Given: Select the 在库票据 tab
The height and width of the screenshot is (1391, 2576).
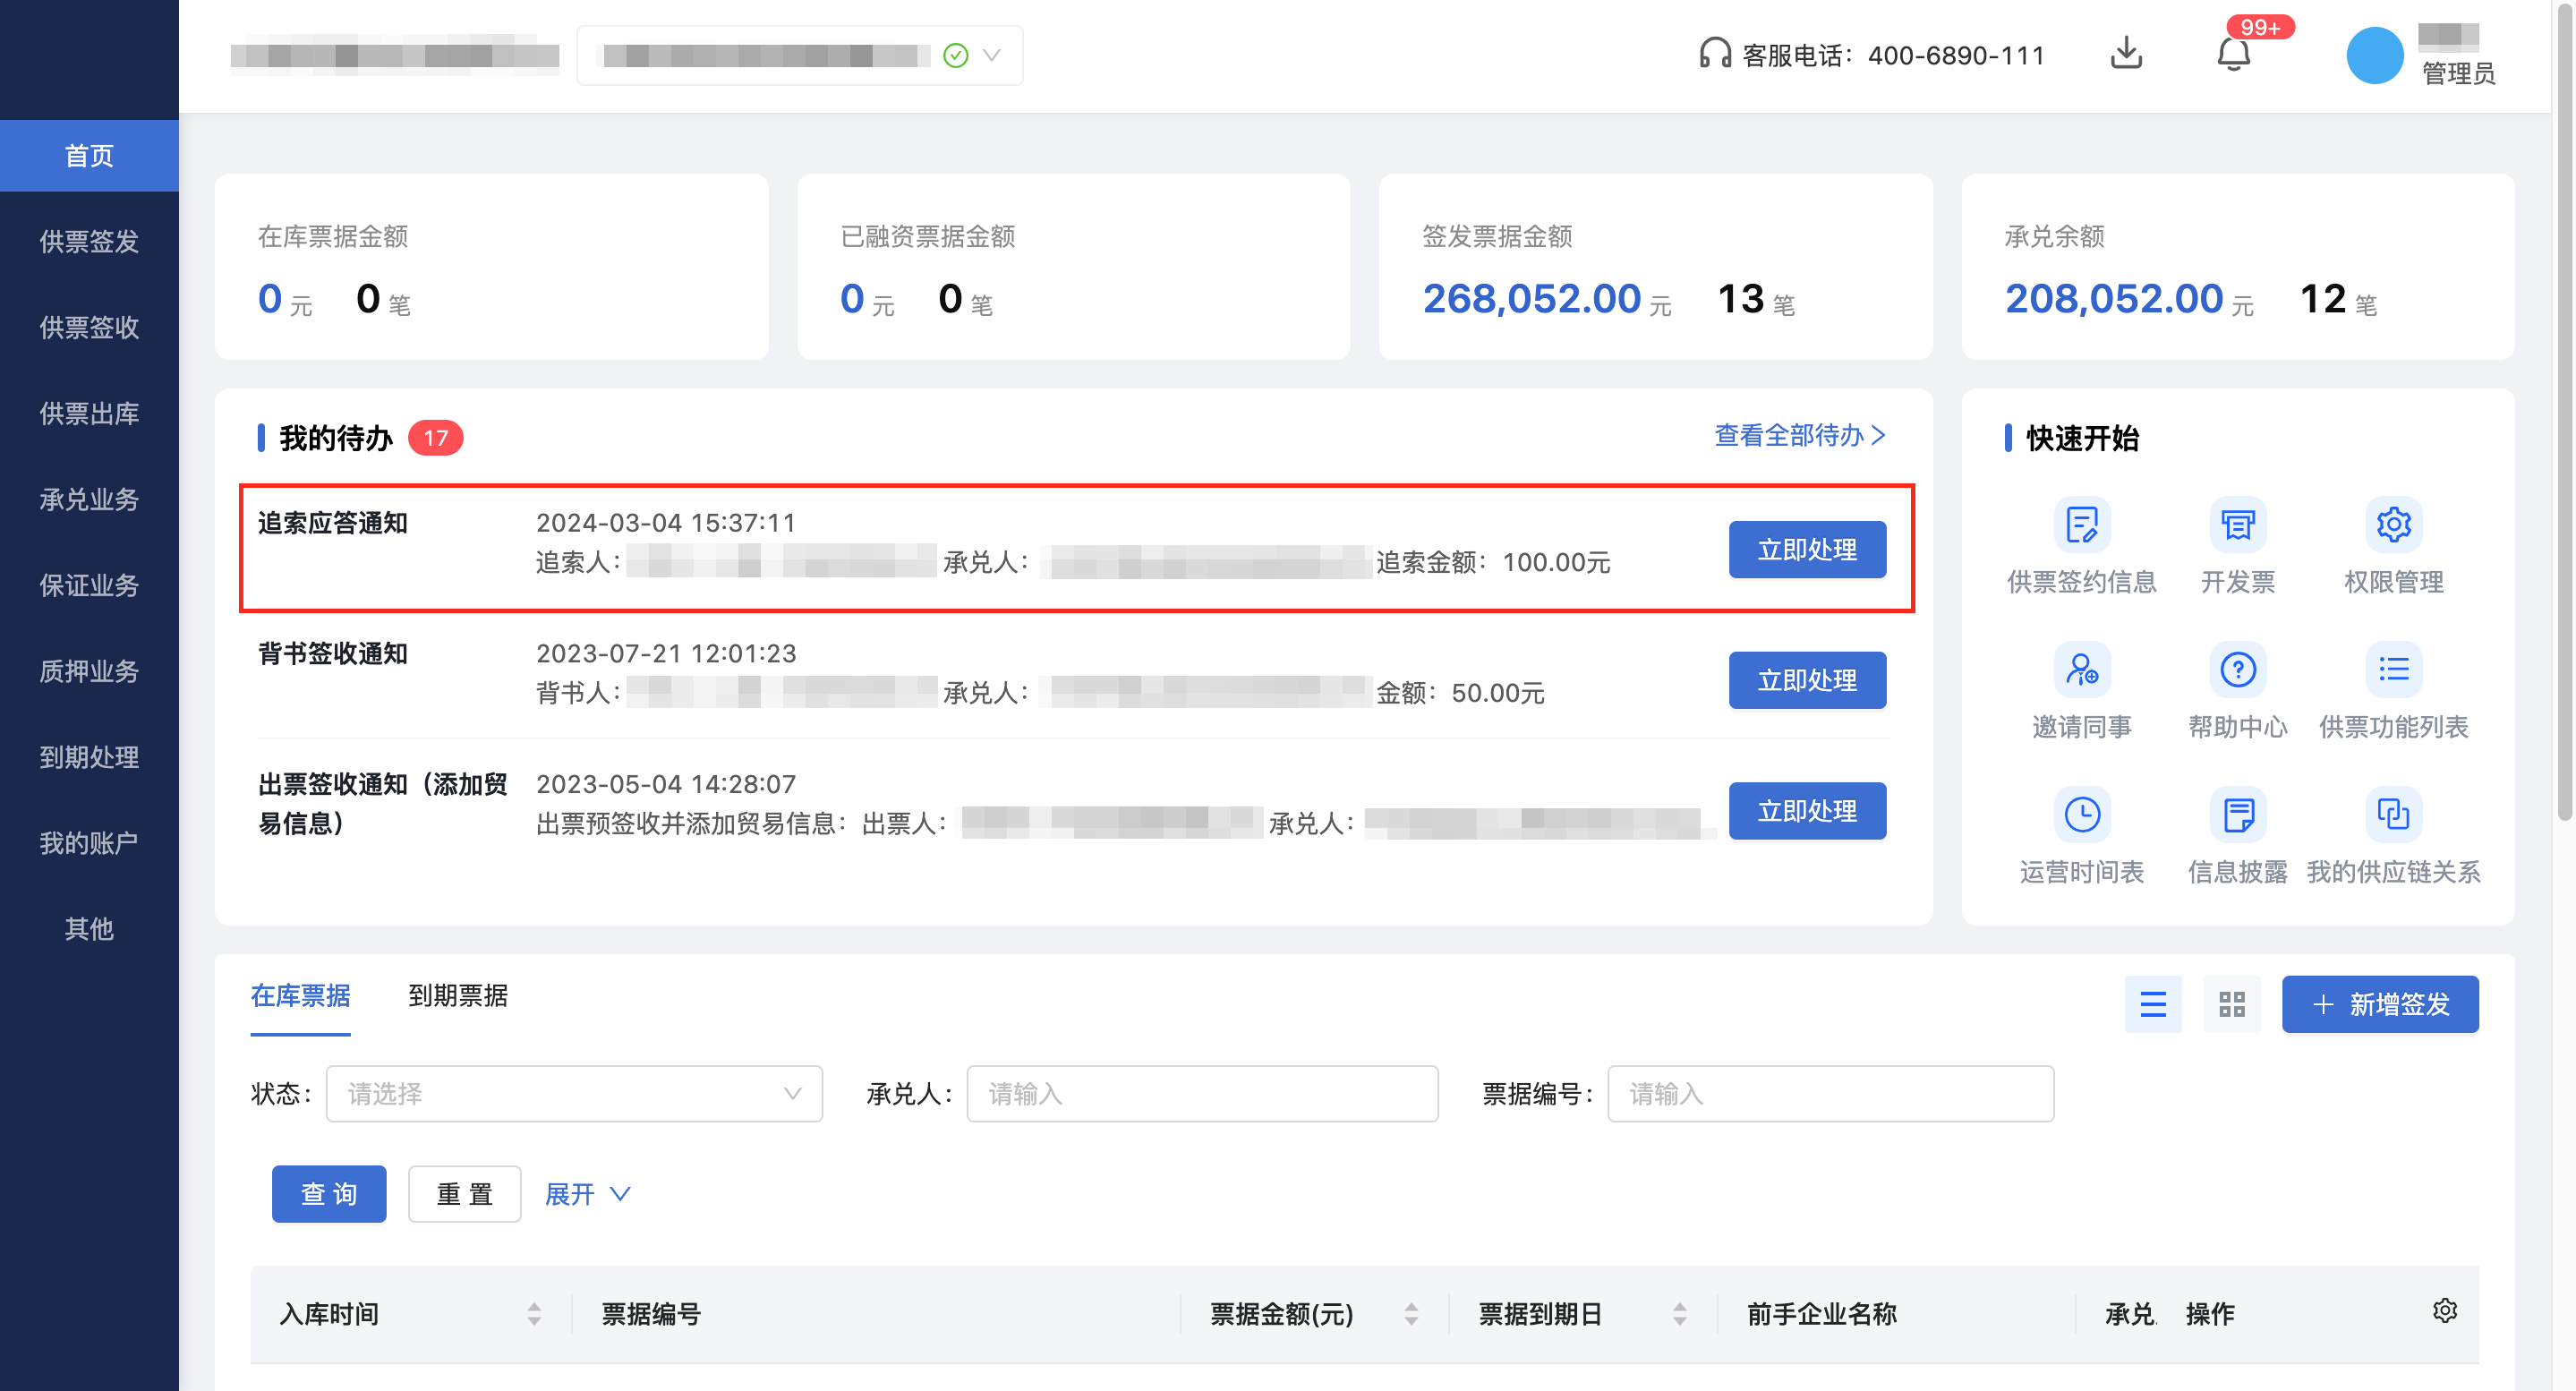Looking at the screenshot, I should 300,996.
